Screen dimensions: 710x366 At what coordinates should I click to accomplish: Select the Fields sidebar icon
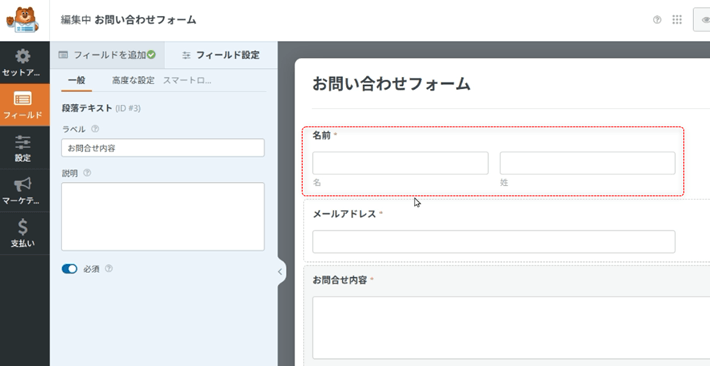click(23, 99)
